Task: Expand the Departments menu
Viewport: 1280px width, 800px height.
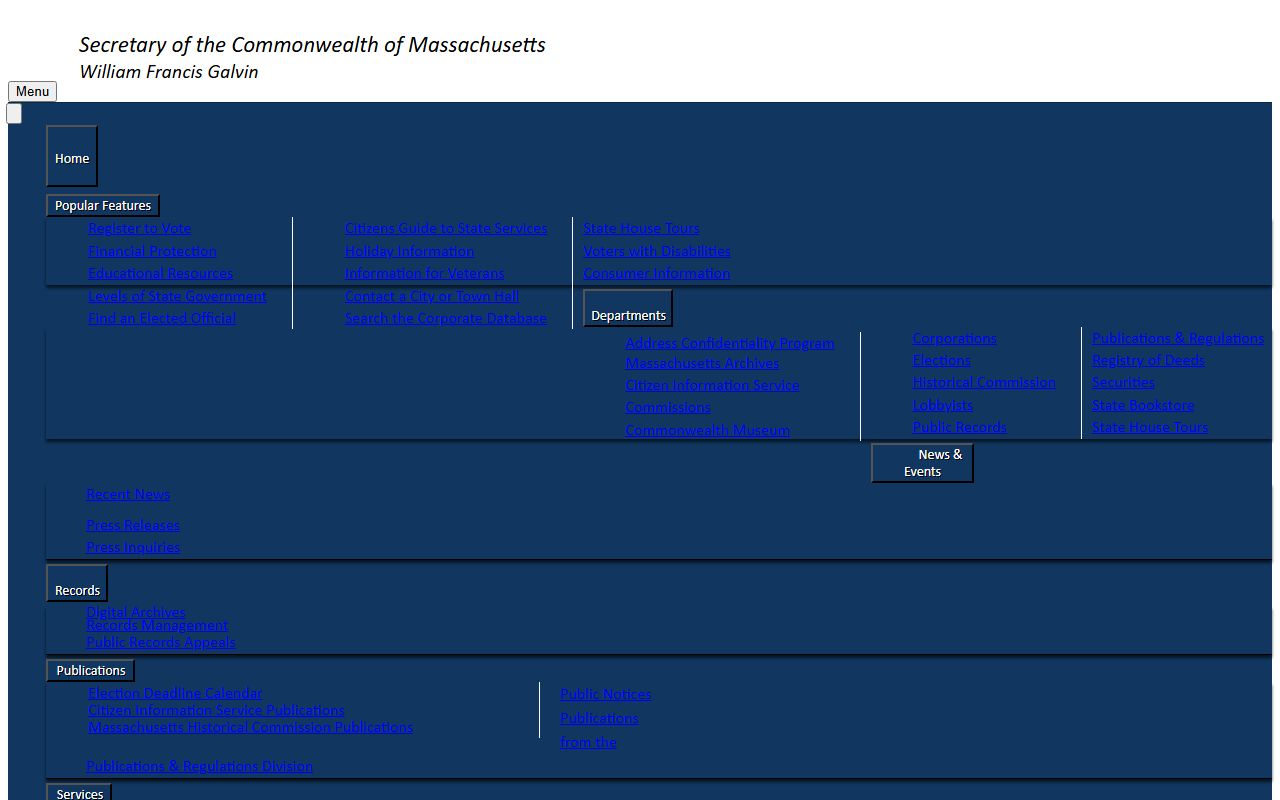Action: 628,309
